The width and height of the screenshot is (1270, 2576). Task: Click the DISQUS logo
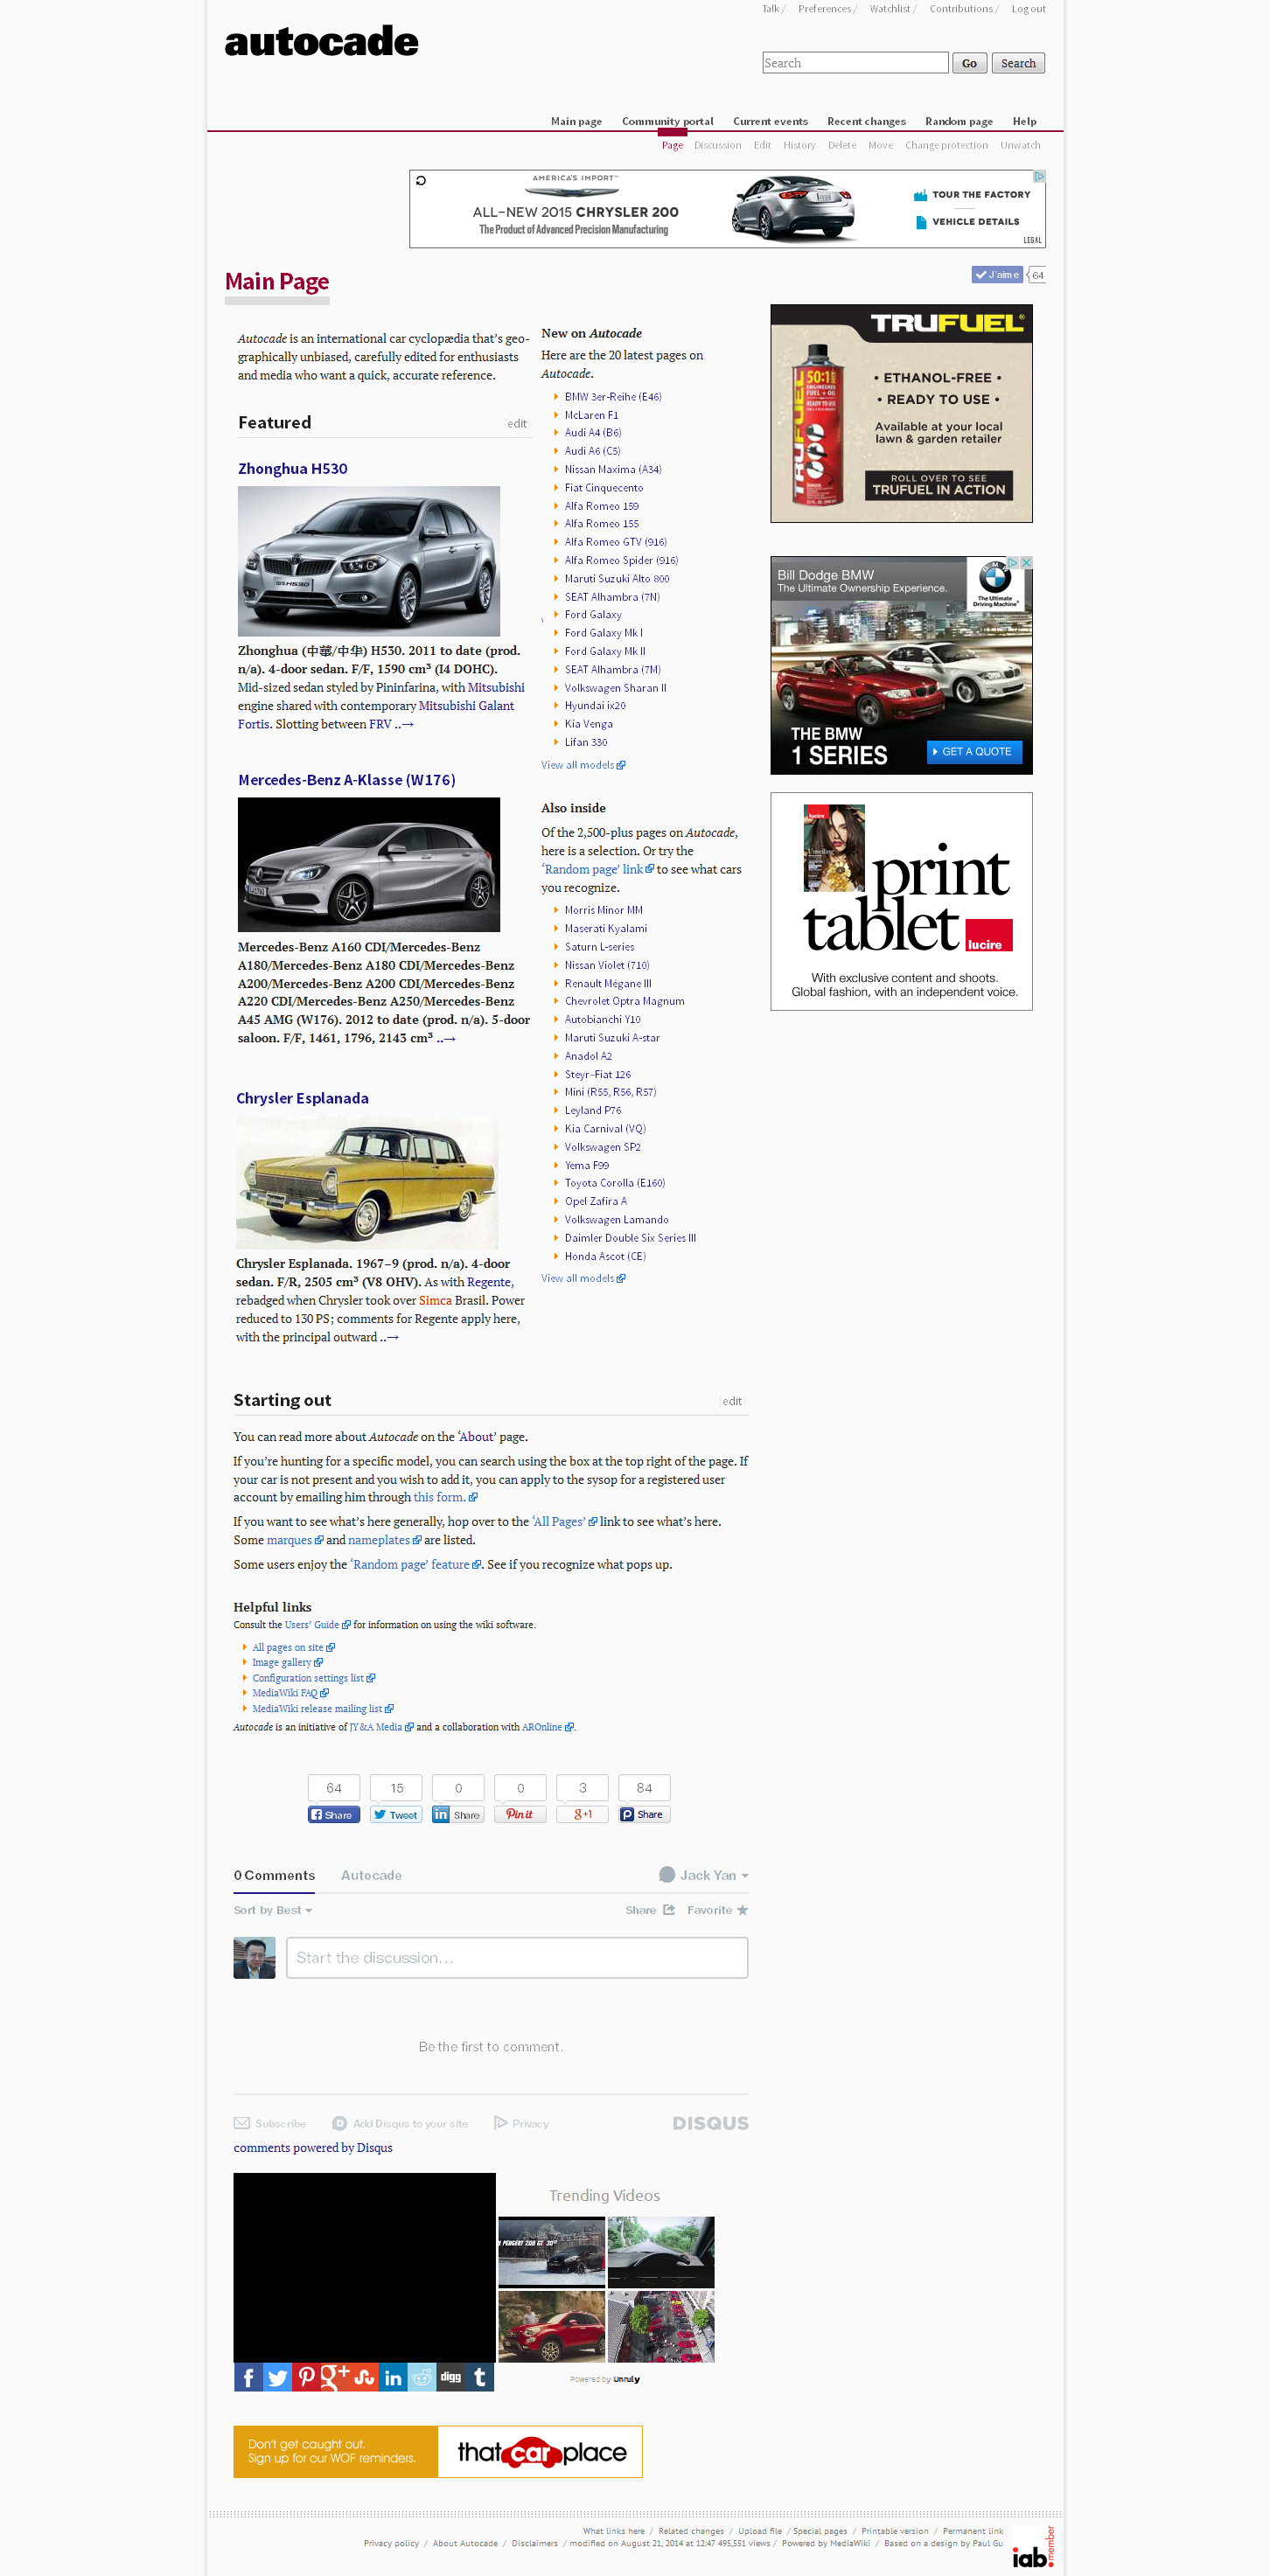point(710,2123)
